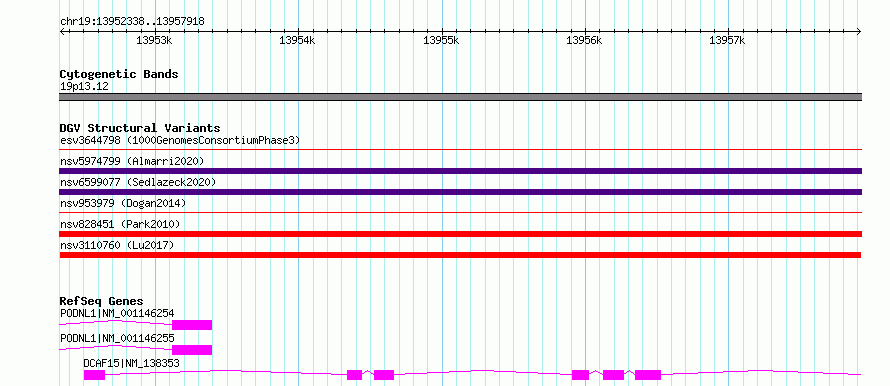Open the PODNL1|NM_001146255 gene label
Image resolution: width=890 pixels, height=386 pixels.
point(117,338)
